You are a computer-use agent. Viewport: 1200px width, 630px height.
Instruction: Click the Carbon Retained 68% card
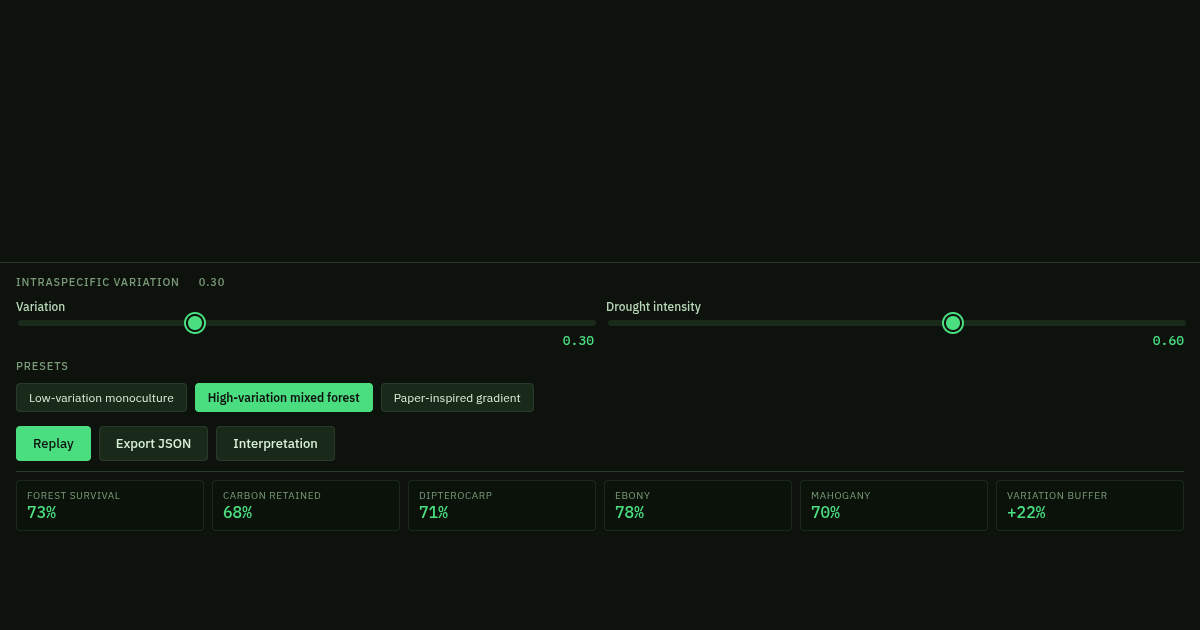306,505
